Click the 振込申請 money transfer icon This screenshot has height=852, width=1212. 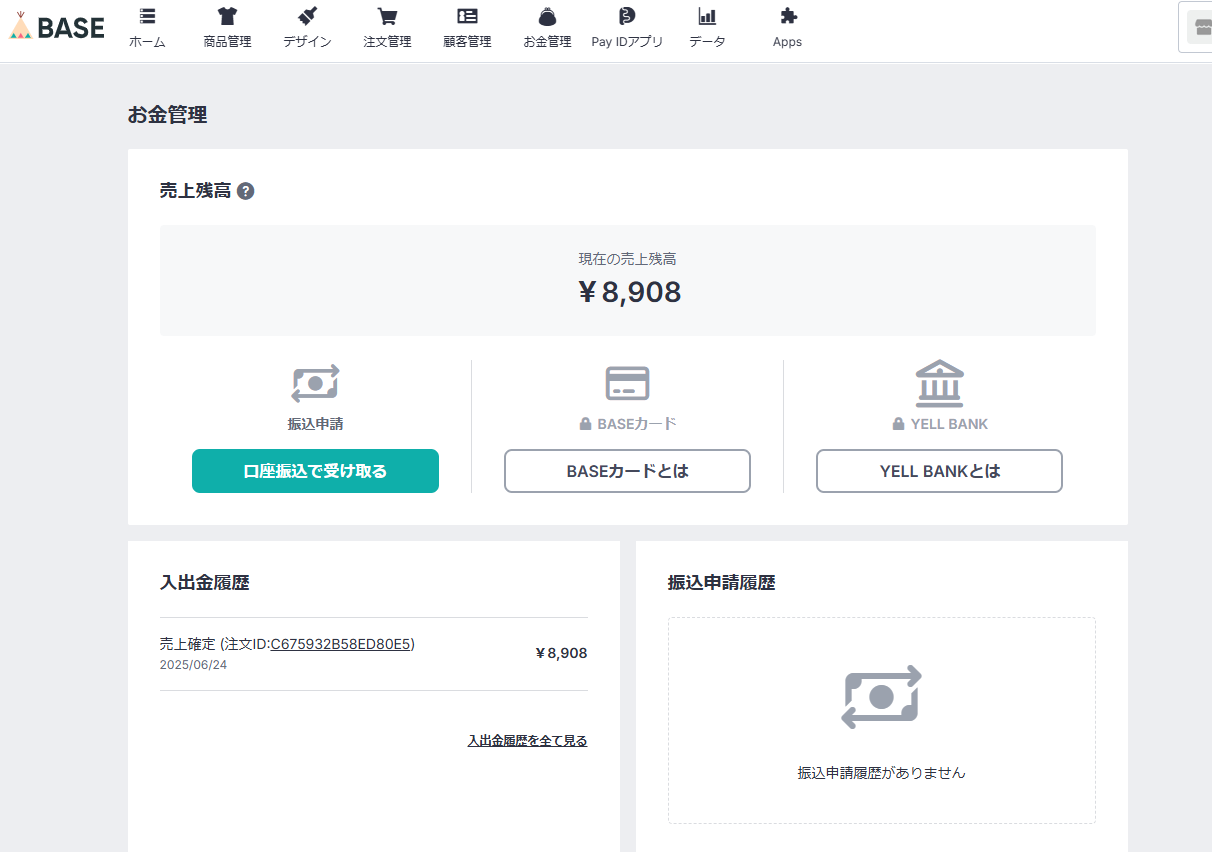[315, 383]
